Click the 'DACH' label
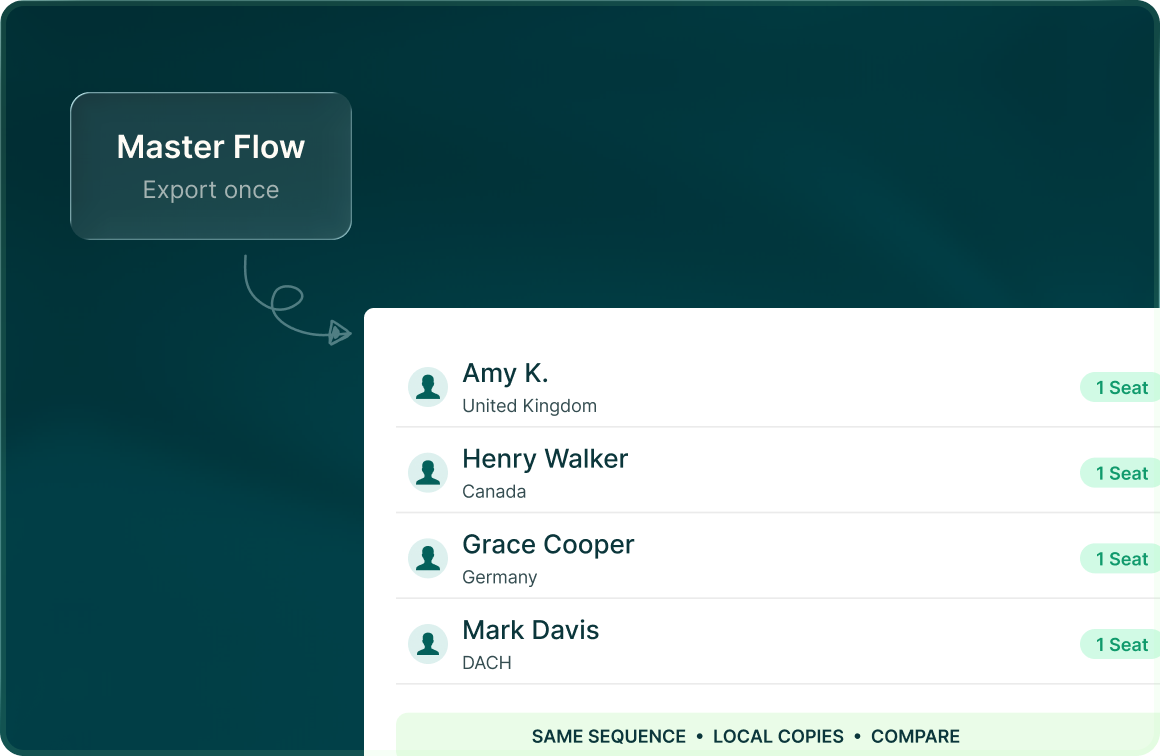 [487, 663]
